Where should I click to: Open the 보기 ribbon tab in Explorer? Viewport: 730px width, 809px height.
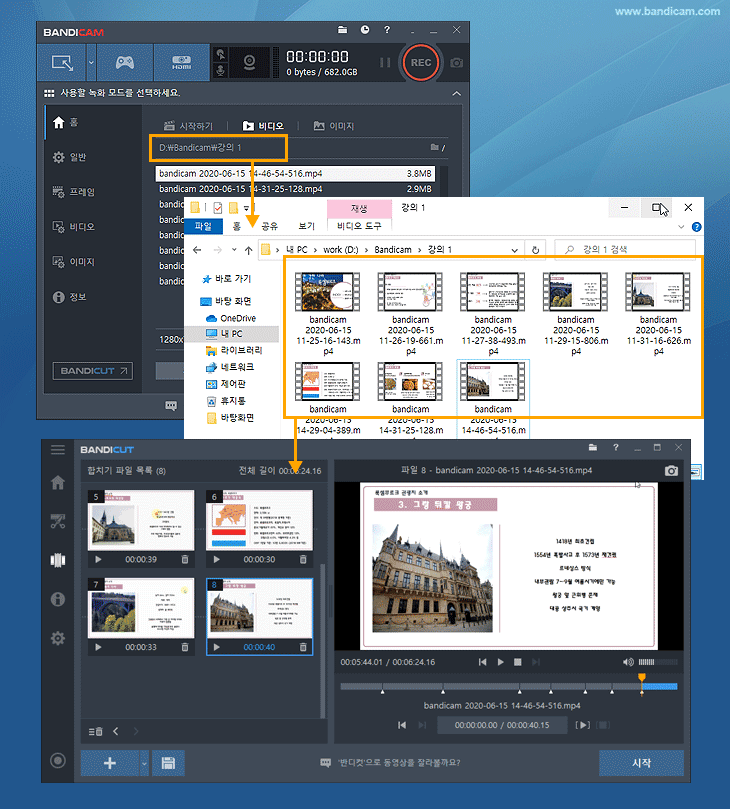click(x=306, y=226)
